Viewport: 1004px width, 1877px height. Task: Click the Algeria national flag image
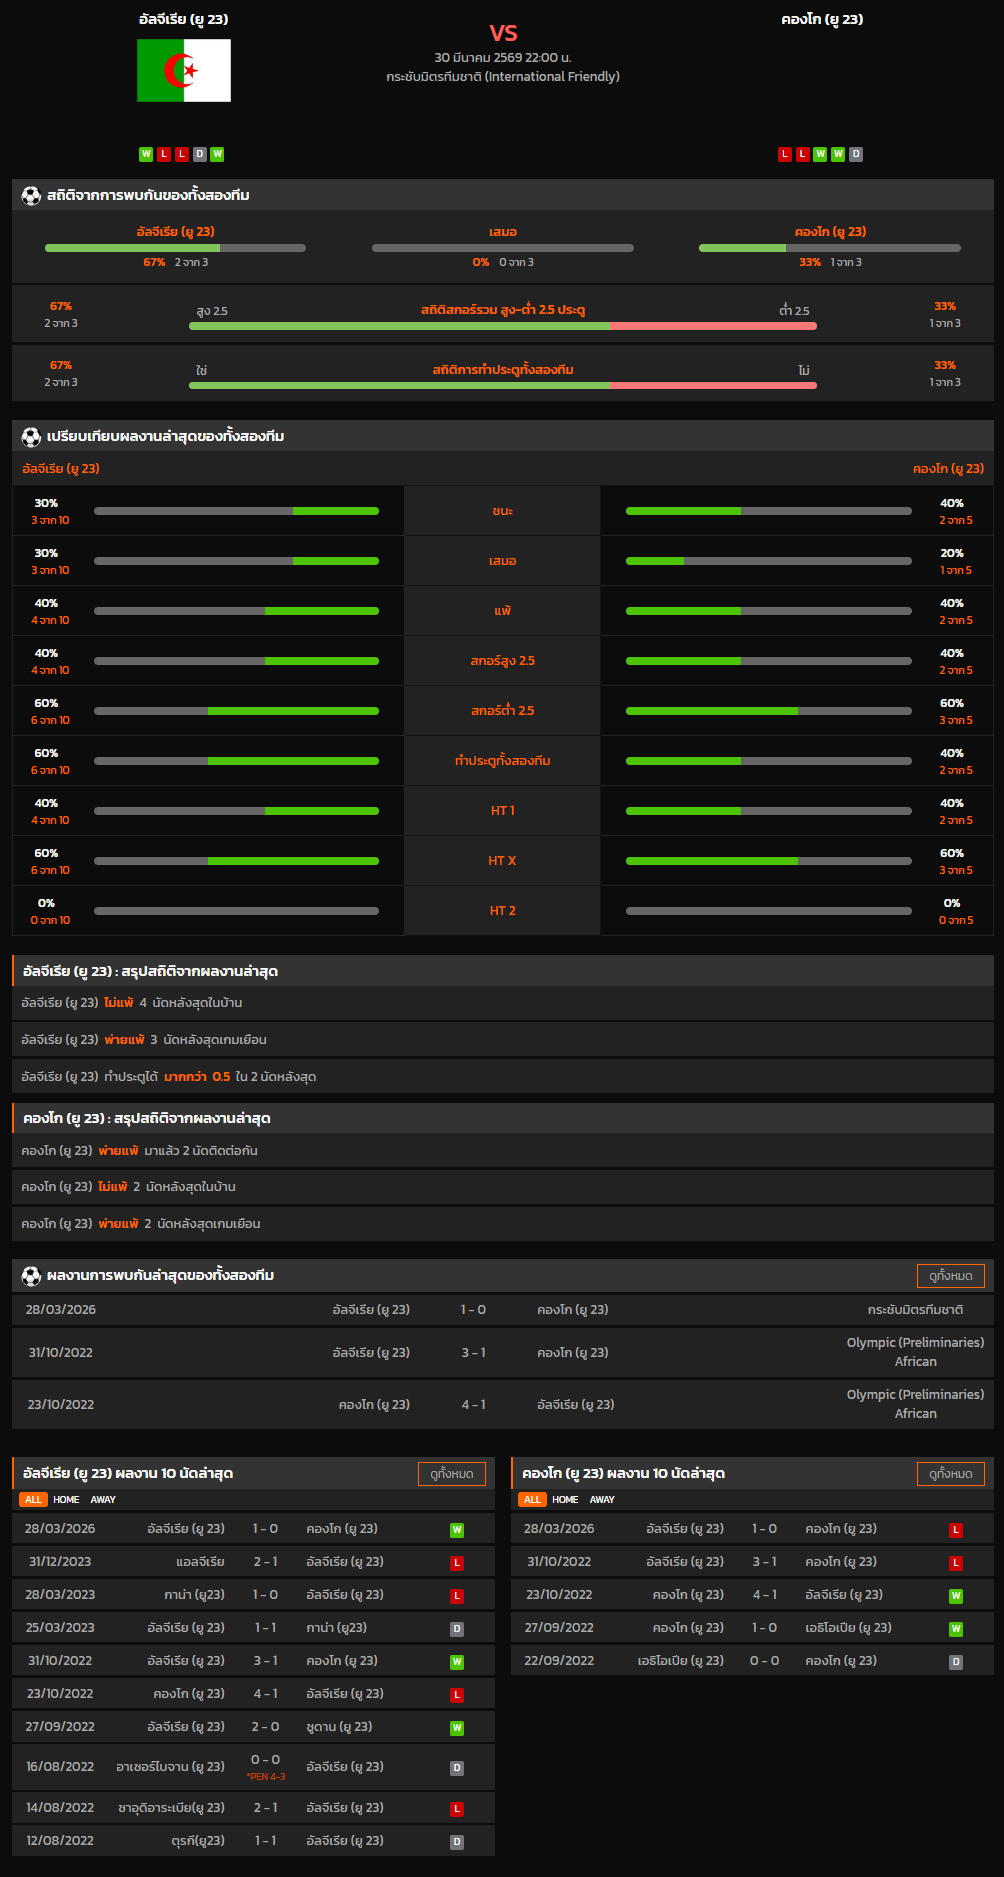tap(184, 71)
